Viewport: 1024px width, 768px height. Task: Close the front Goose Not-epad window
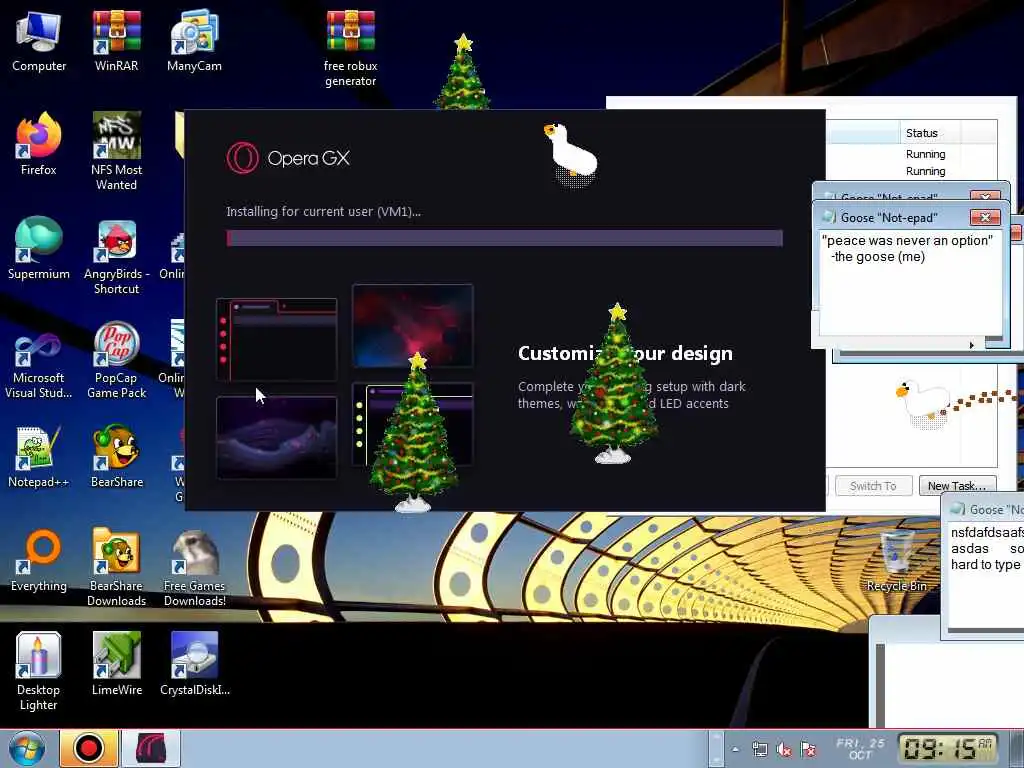tap(985, 217)
